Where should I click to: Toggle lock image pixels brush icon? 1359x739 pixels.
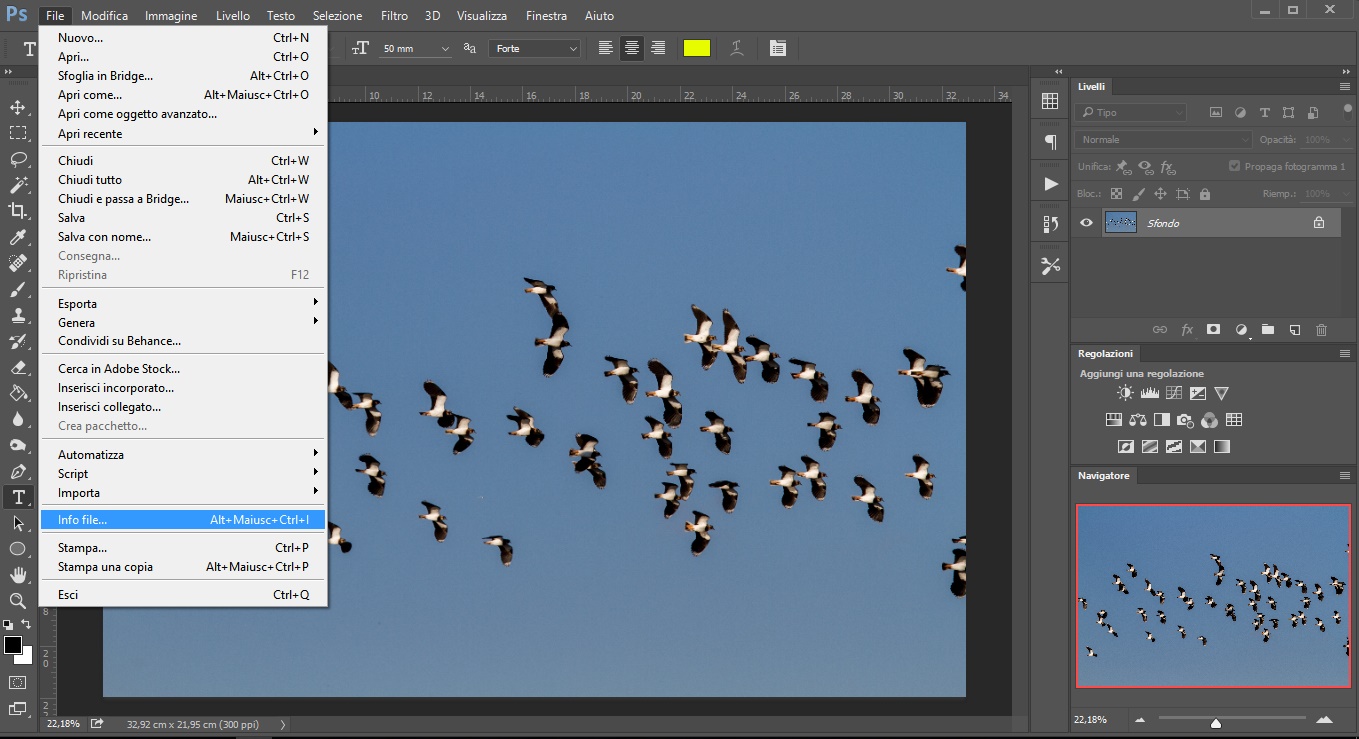1138,194
